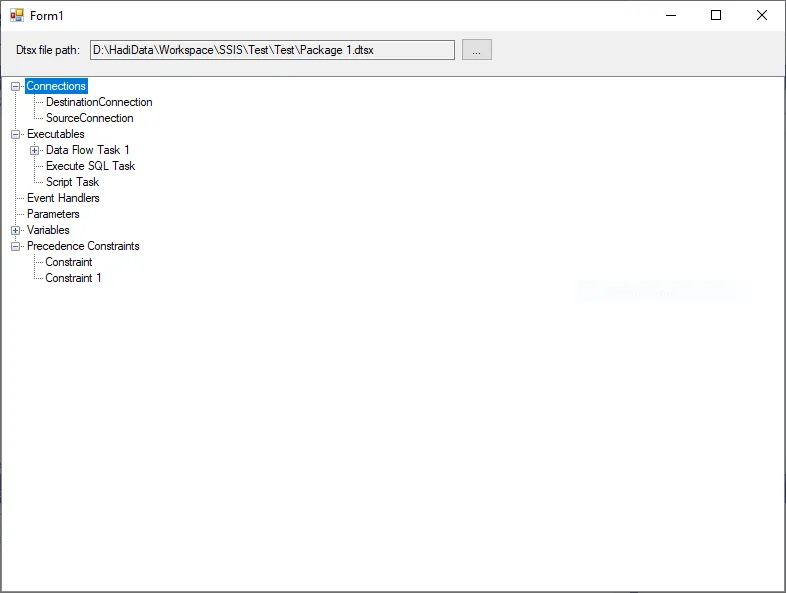This screenshot has width=786, height=593.
Task: Select Variables tree item
Action: pos(48,231)
